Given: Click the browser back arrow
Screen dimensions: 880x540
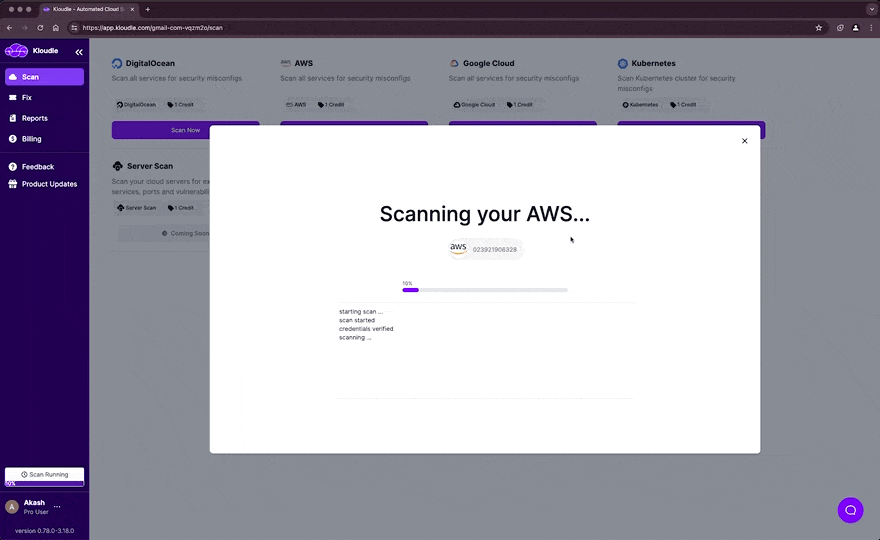Looking at the screenshot, I should tap(10, 28).
